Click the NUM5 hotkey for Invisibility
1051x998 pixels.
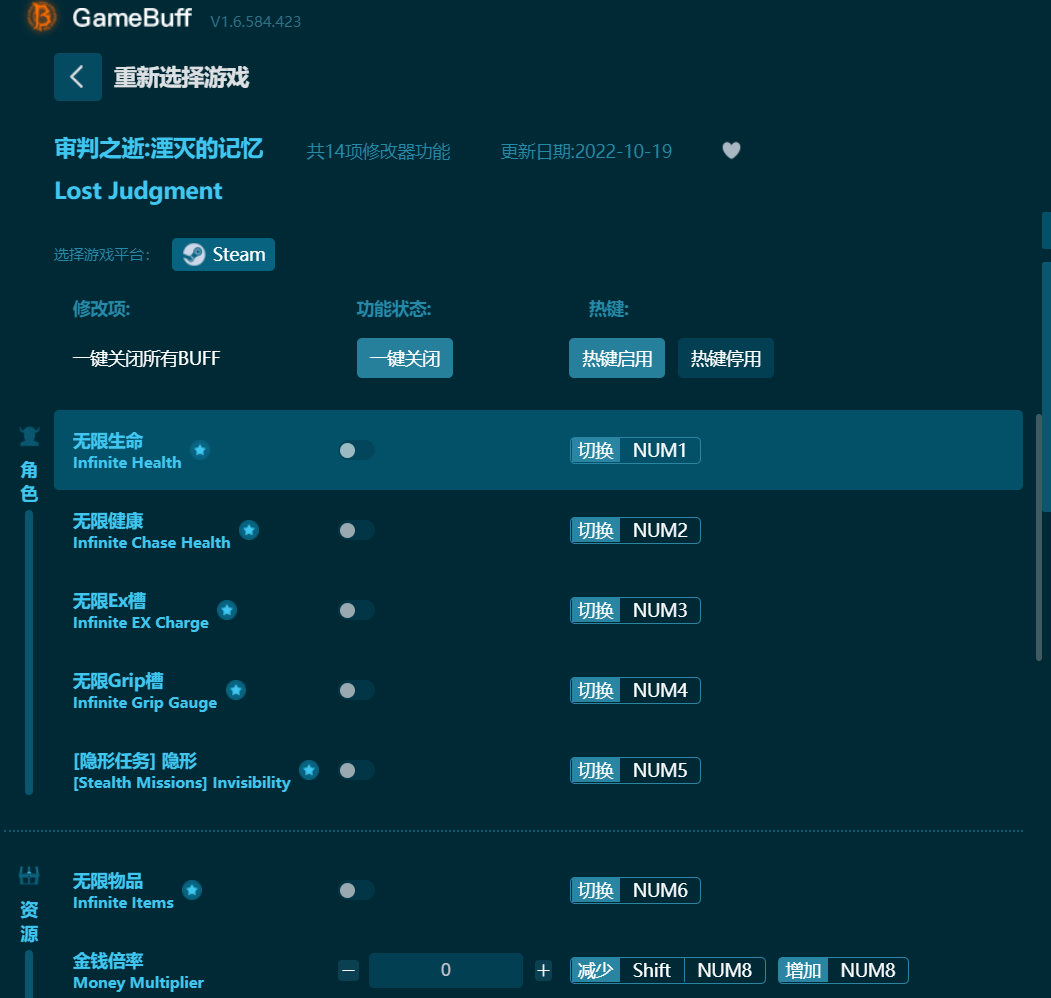tap(635, 771)
